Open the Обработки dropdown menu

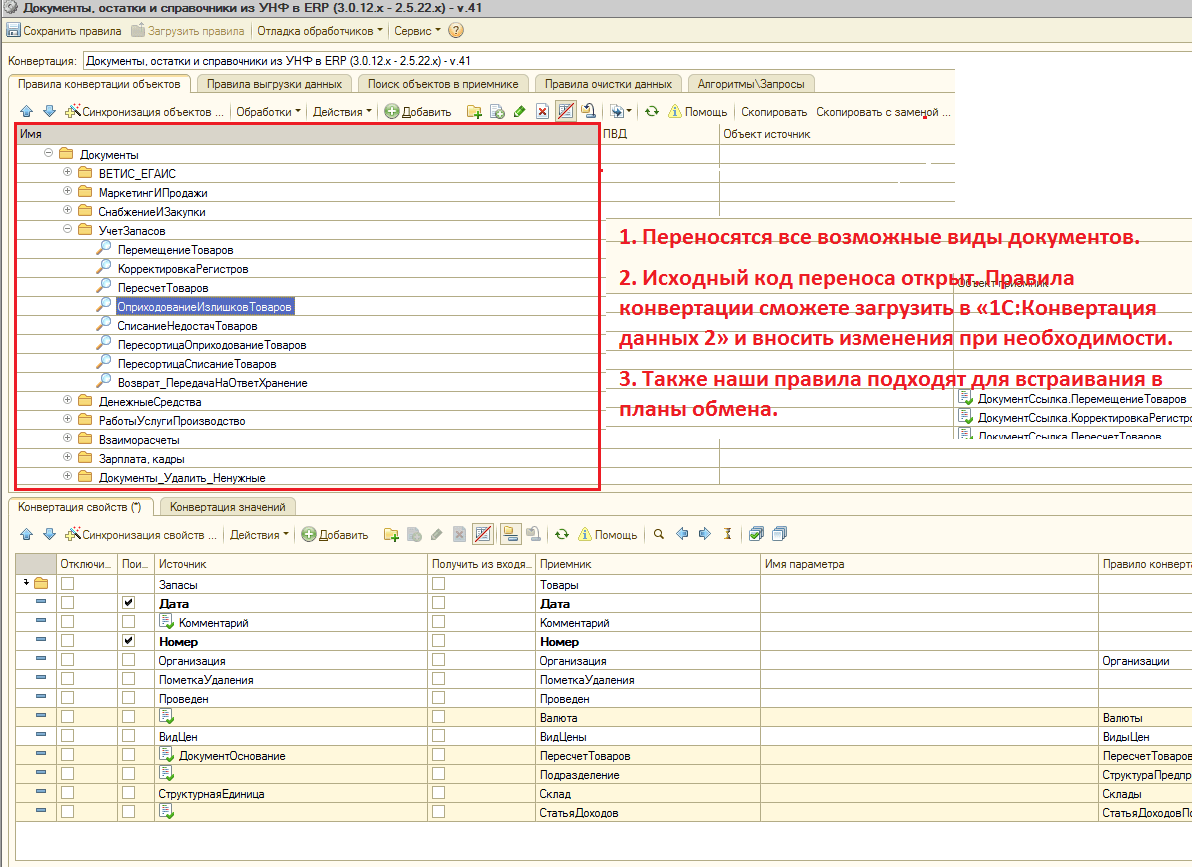coord(268,112)
